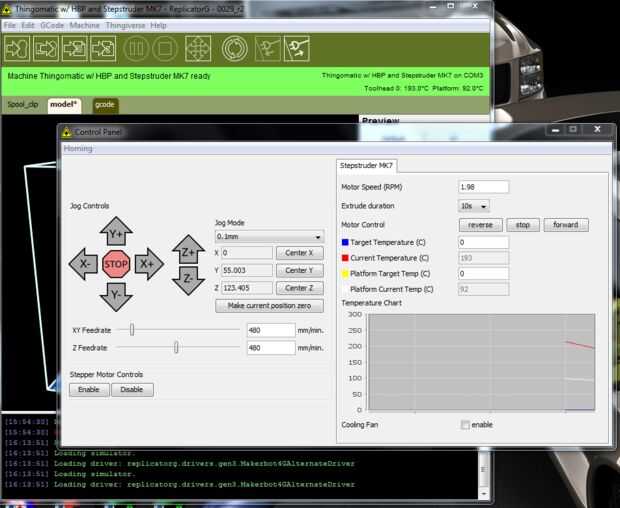Click the motor forward button

(566, 225)
